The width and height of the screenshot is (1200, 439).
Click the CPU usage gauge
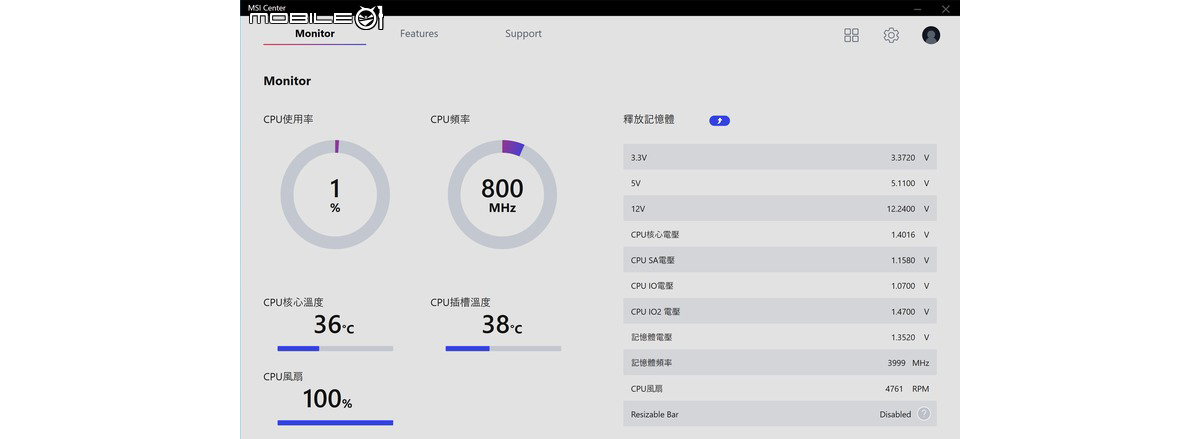(335, 194)
